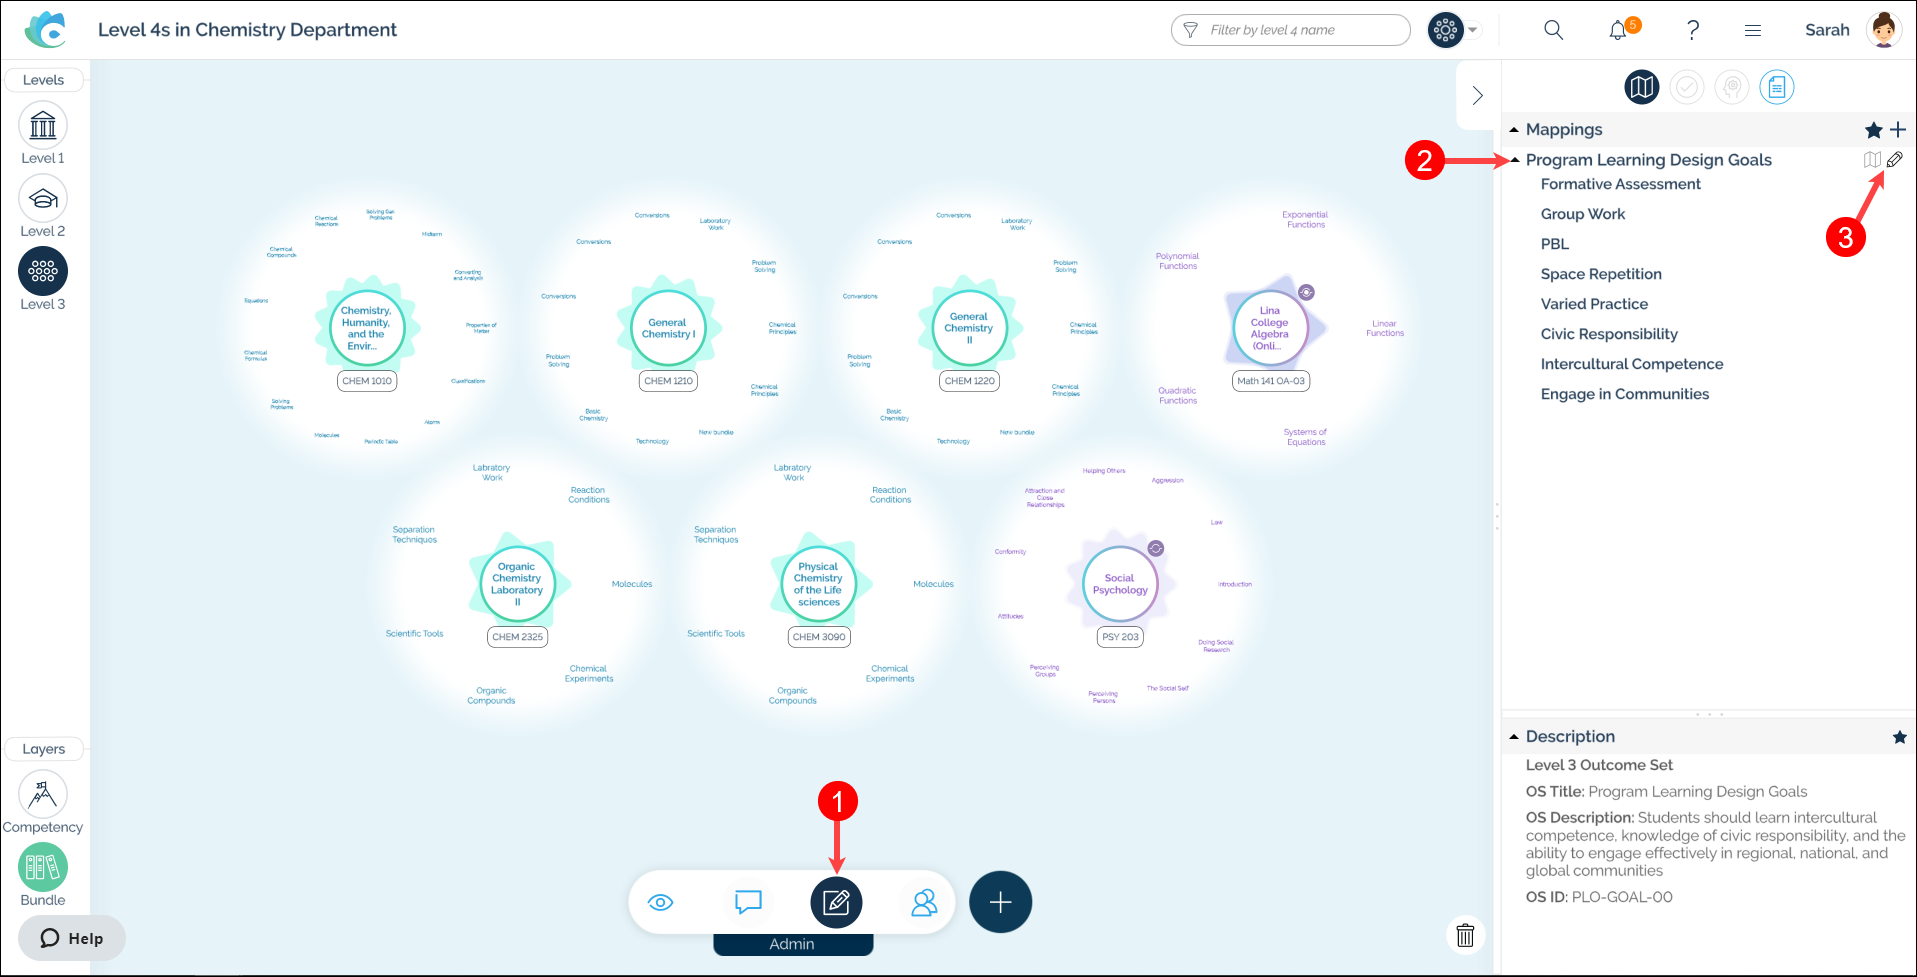Collapse the Program Learning Design Goals tree
1917x977 pixels.
[1516, 160]
